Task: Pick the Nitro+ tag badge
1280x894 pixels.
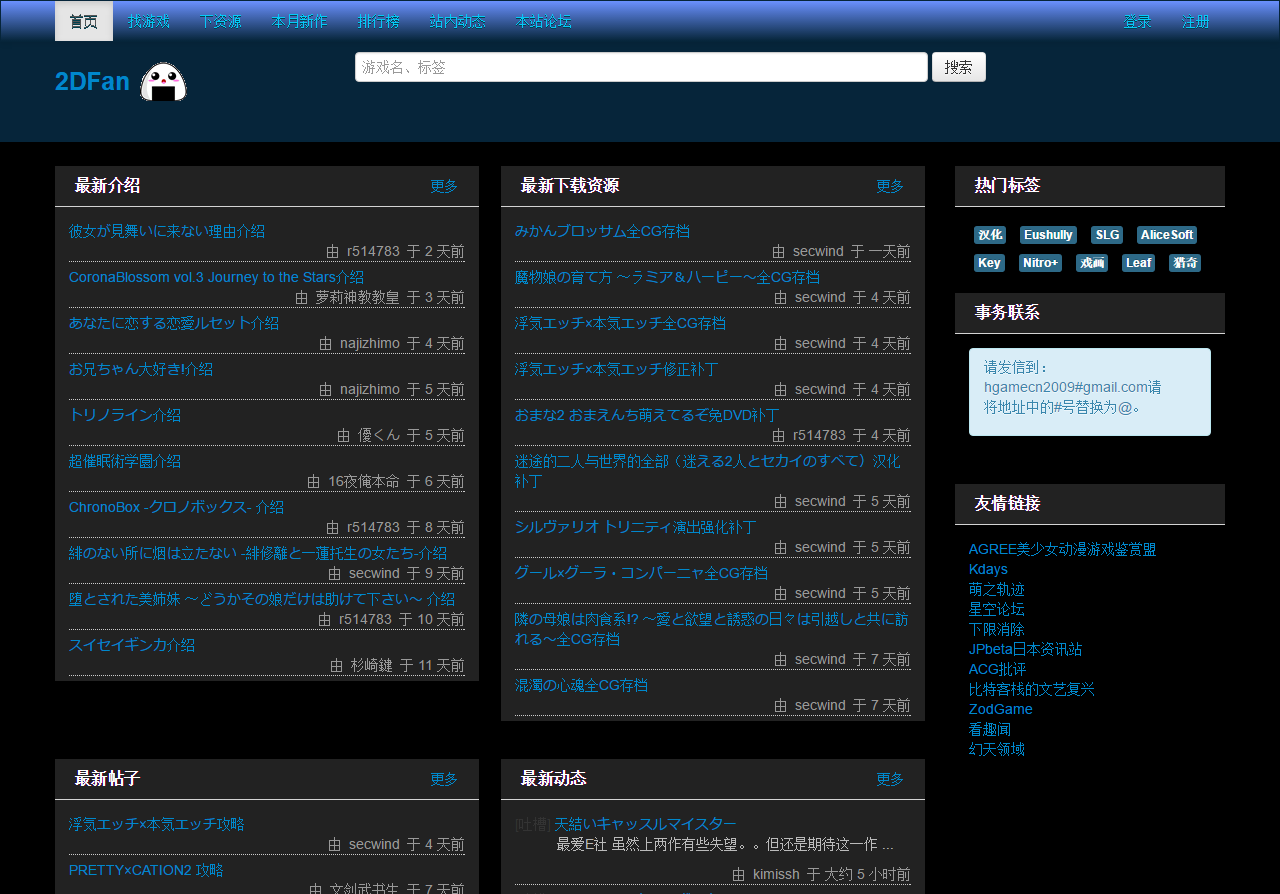Action: click(x=1040, y=263)
